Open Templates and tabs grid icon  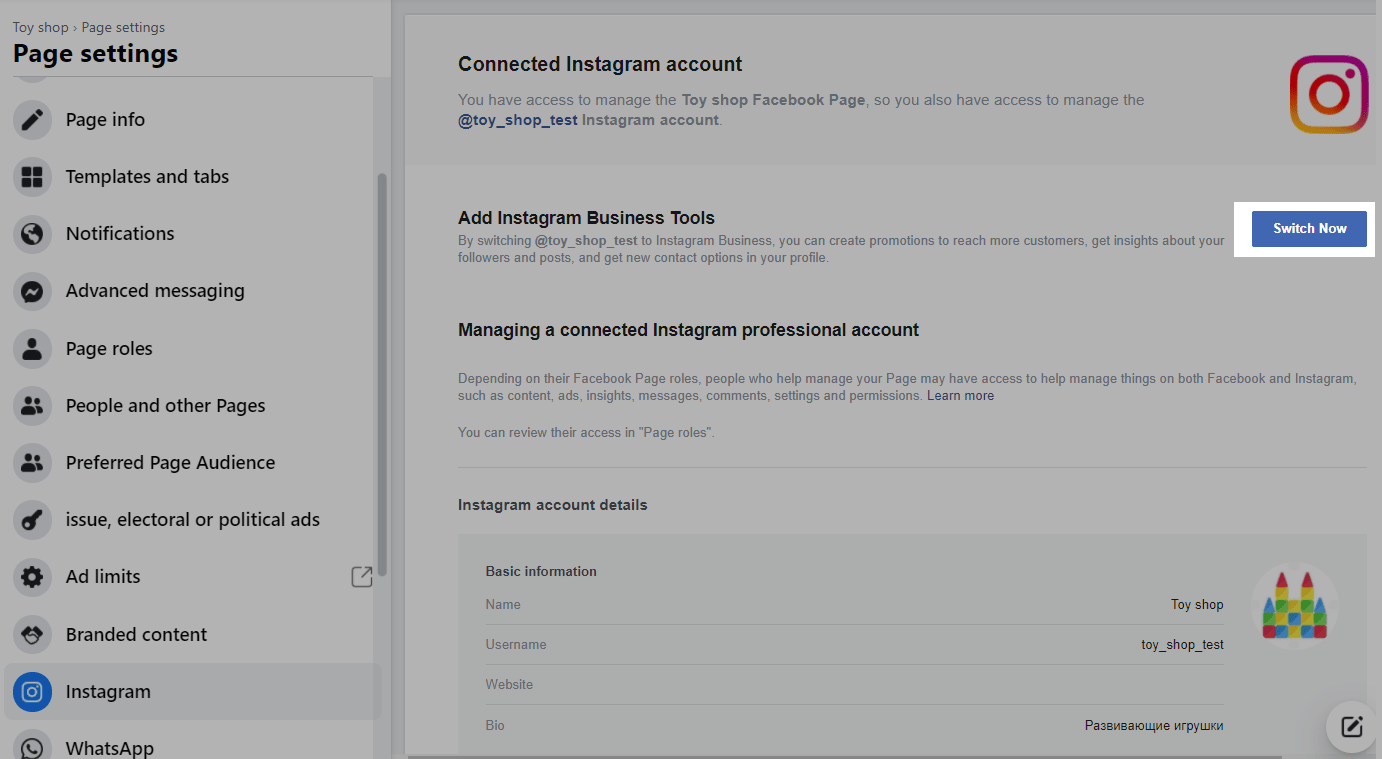pos(32,177)
